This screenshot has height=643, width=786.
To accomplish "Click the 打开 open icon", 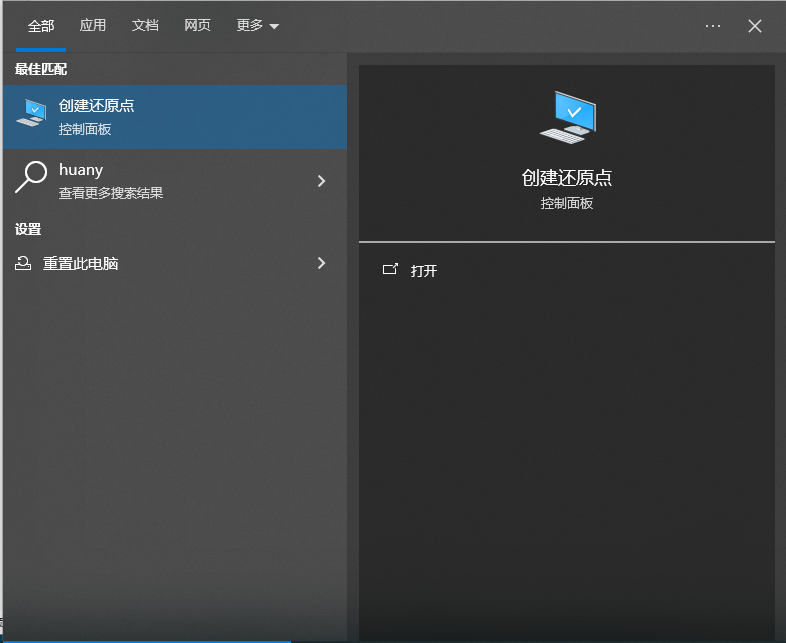I will pyautogui.click(x=390, y=270).
